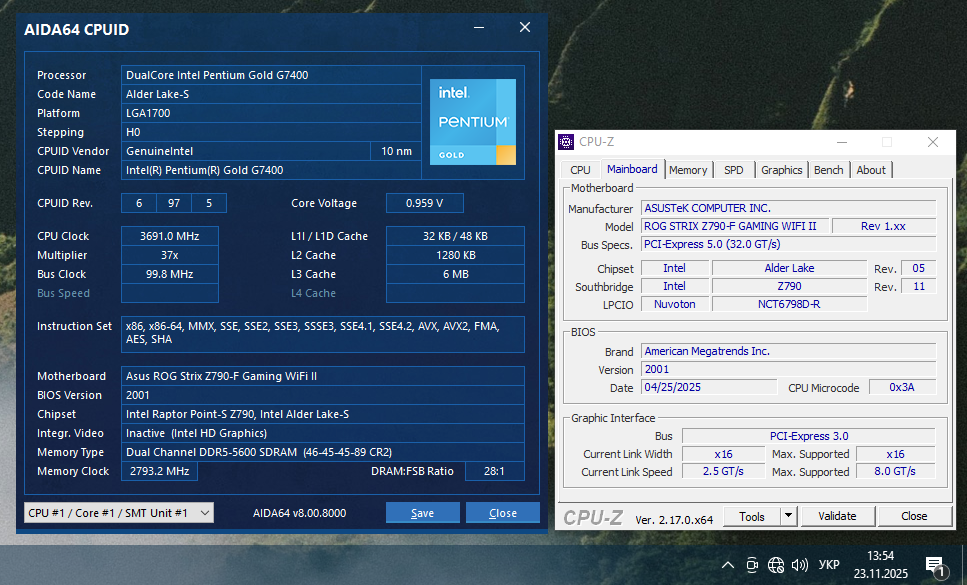Click the Save button in AIDA64 CPUID
Screen dimensions: 967x585
click(422, 513)
